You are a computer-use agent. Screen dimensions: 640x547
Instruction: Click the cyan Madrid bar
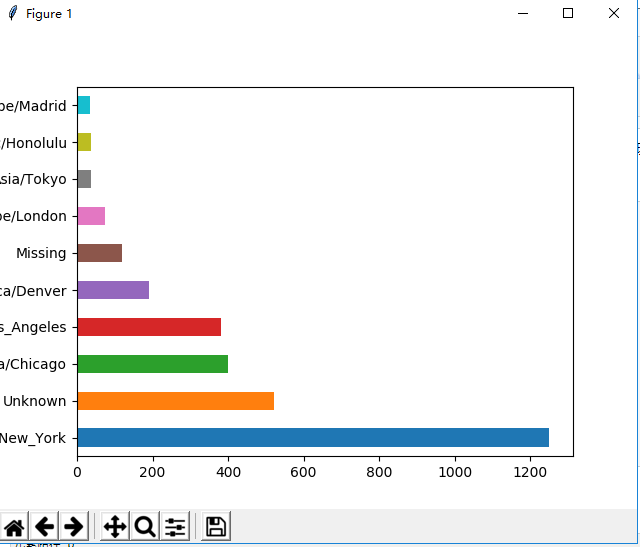point(84,105)
